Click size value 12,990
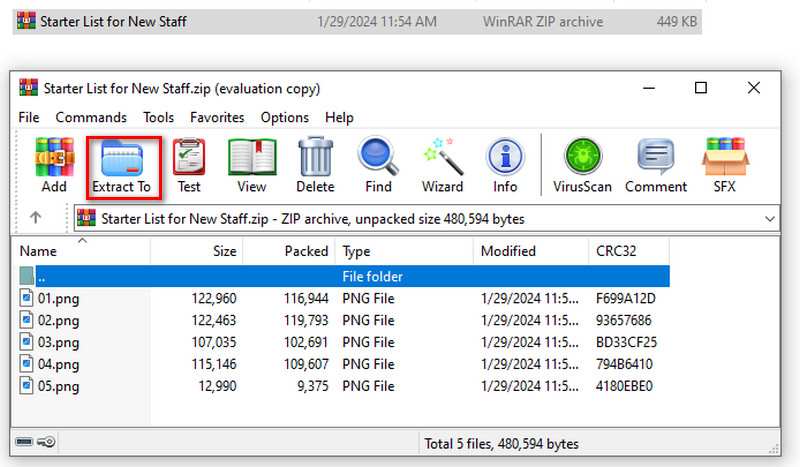This screenshot has width=800, height=467. pos(217,386)
